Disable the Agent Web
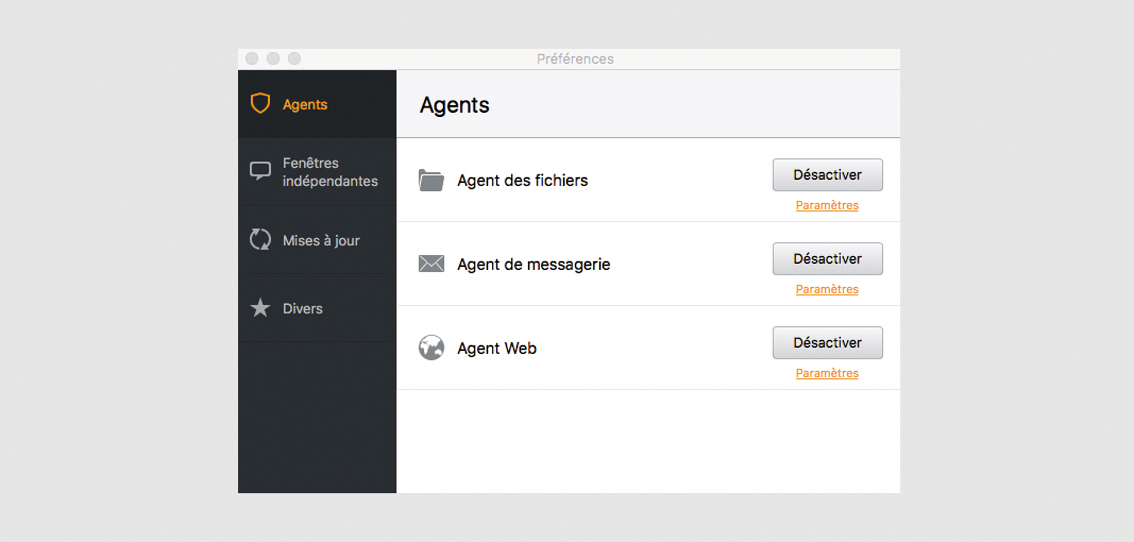The image size is (1134, 542). (827, 342)
